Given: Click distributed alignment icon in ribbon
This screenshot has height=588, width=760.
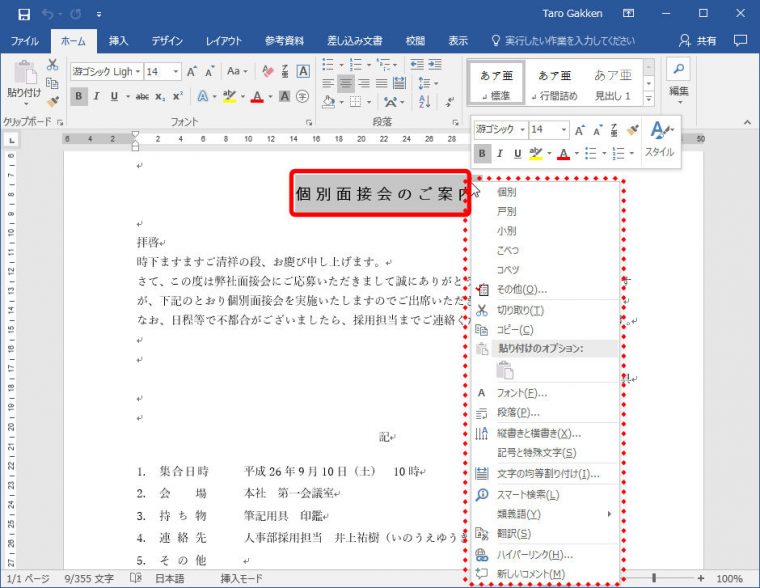Looking at the screenshot, I should (x=399, y=83).
